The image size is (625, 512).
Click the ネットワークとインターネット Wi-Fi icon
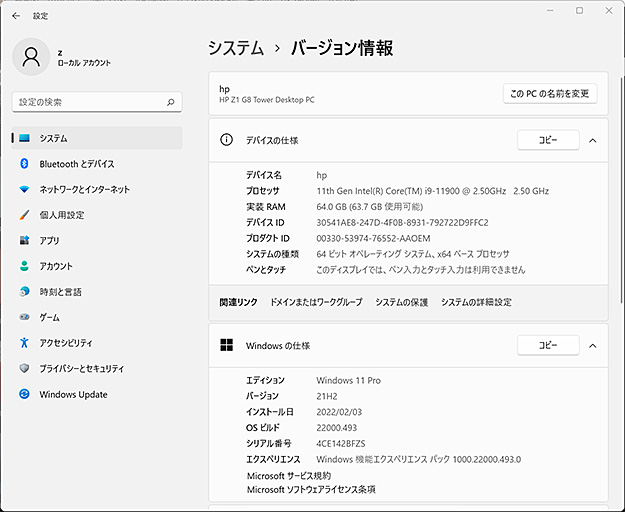click(x=25, y=189)
